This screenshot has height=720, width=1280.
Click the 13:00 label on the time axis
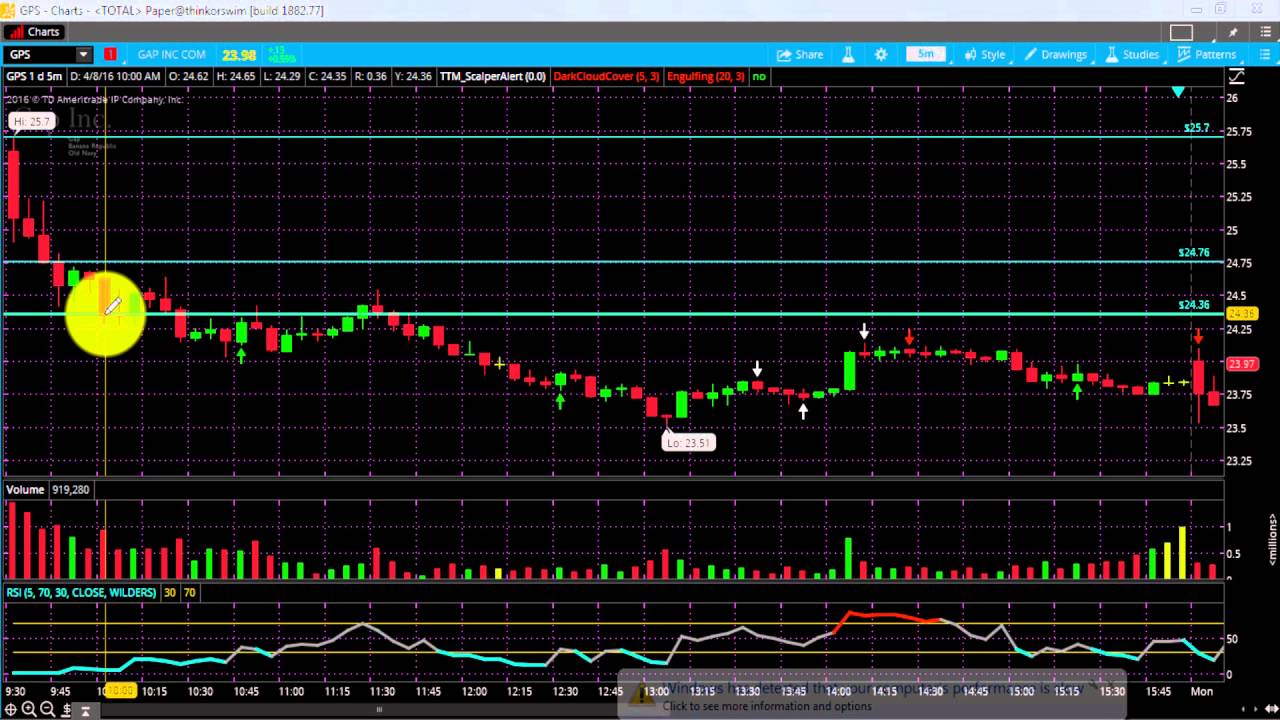click(656, 691)
